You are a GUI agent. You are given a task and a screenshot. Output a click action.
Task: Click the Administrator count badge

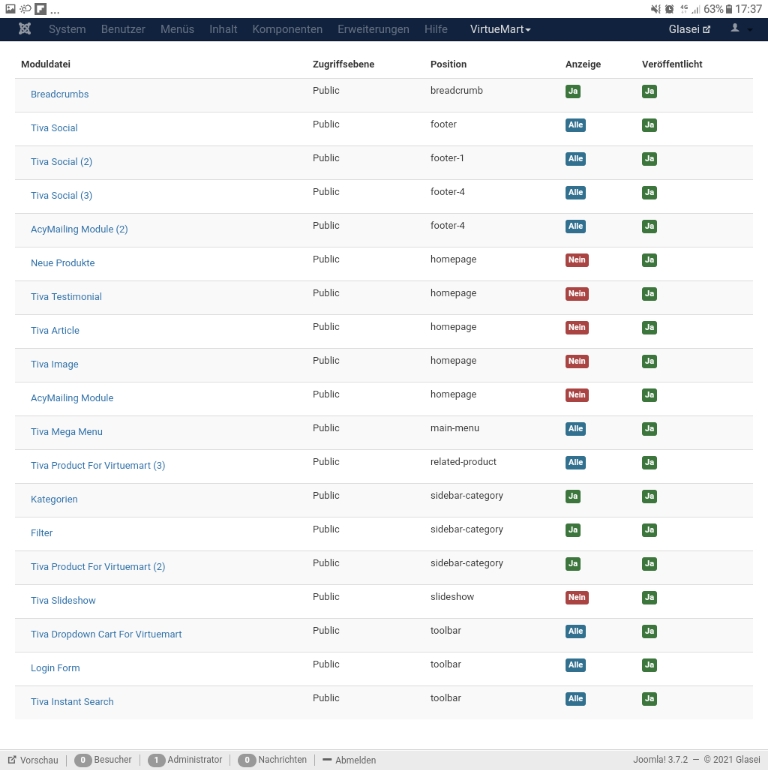(156, 760)
